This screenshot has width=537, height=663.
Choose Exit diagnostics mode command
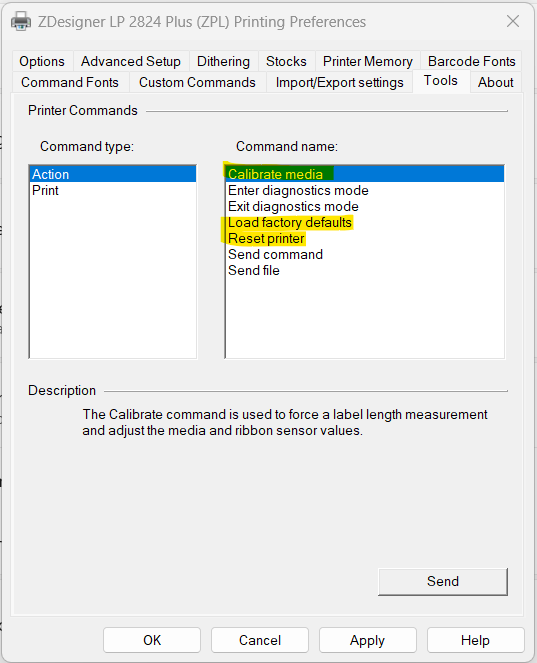tap(365, 206)
